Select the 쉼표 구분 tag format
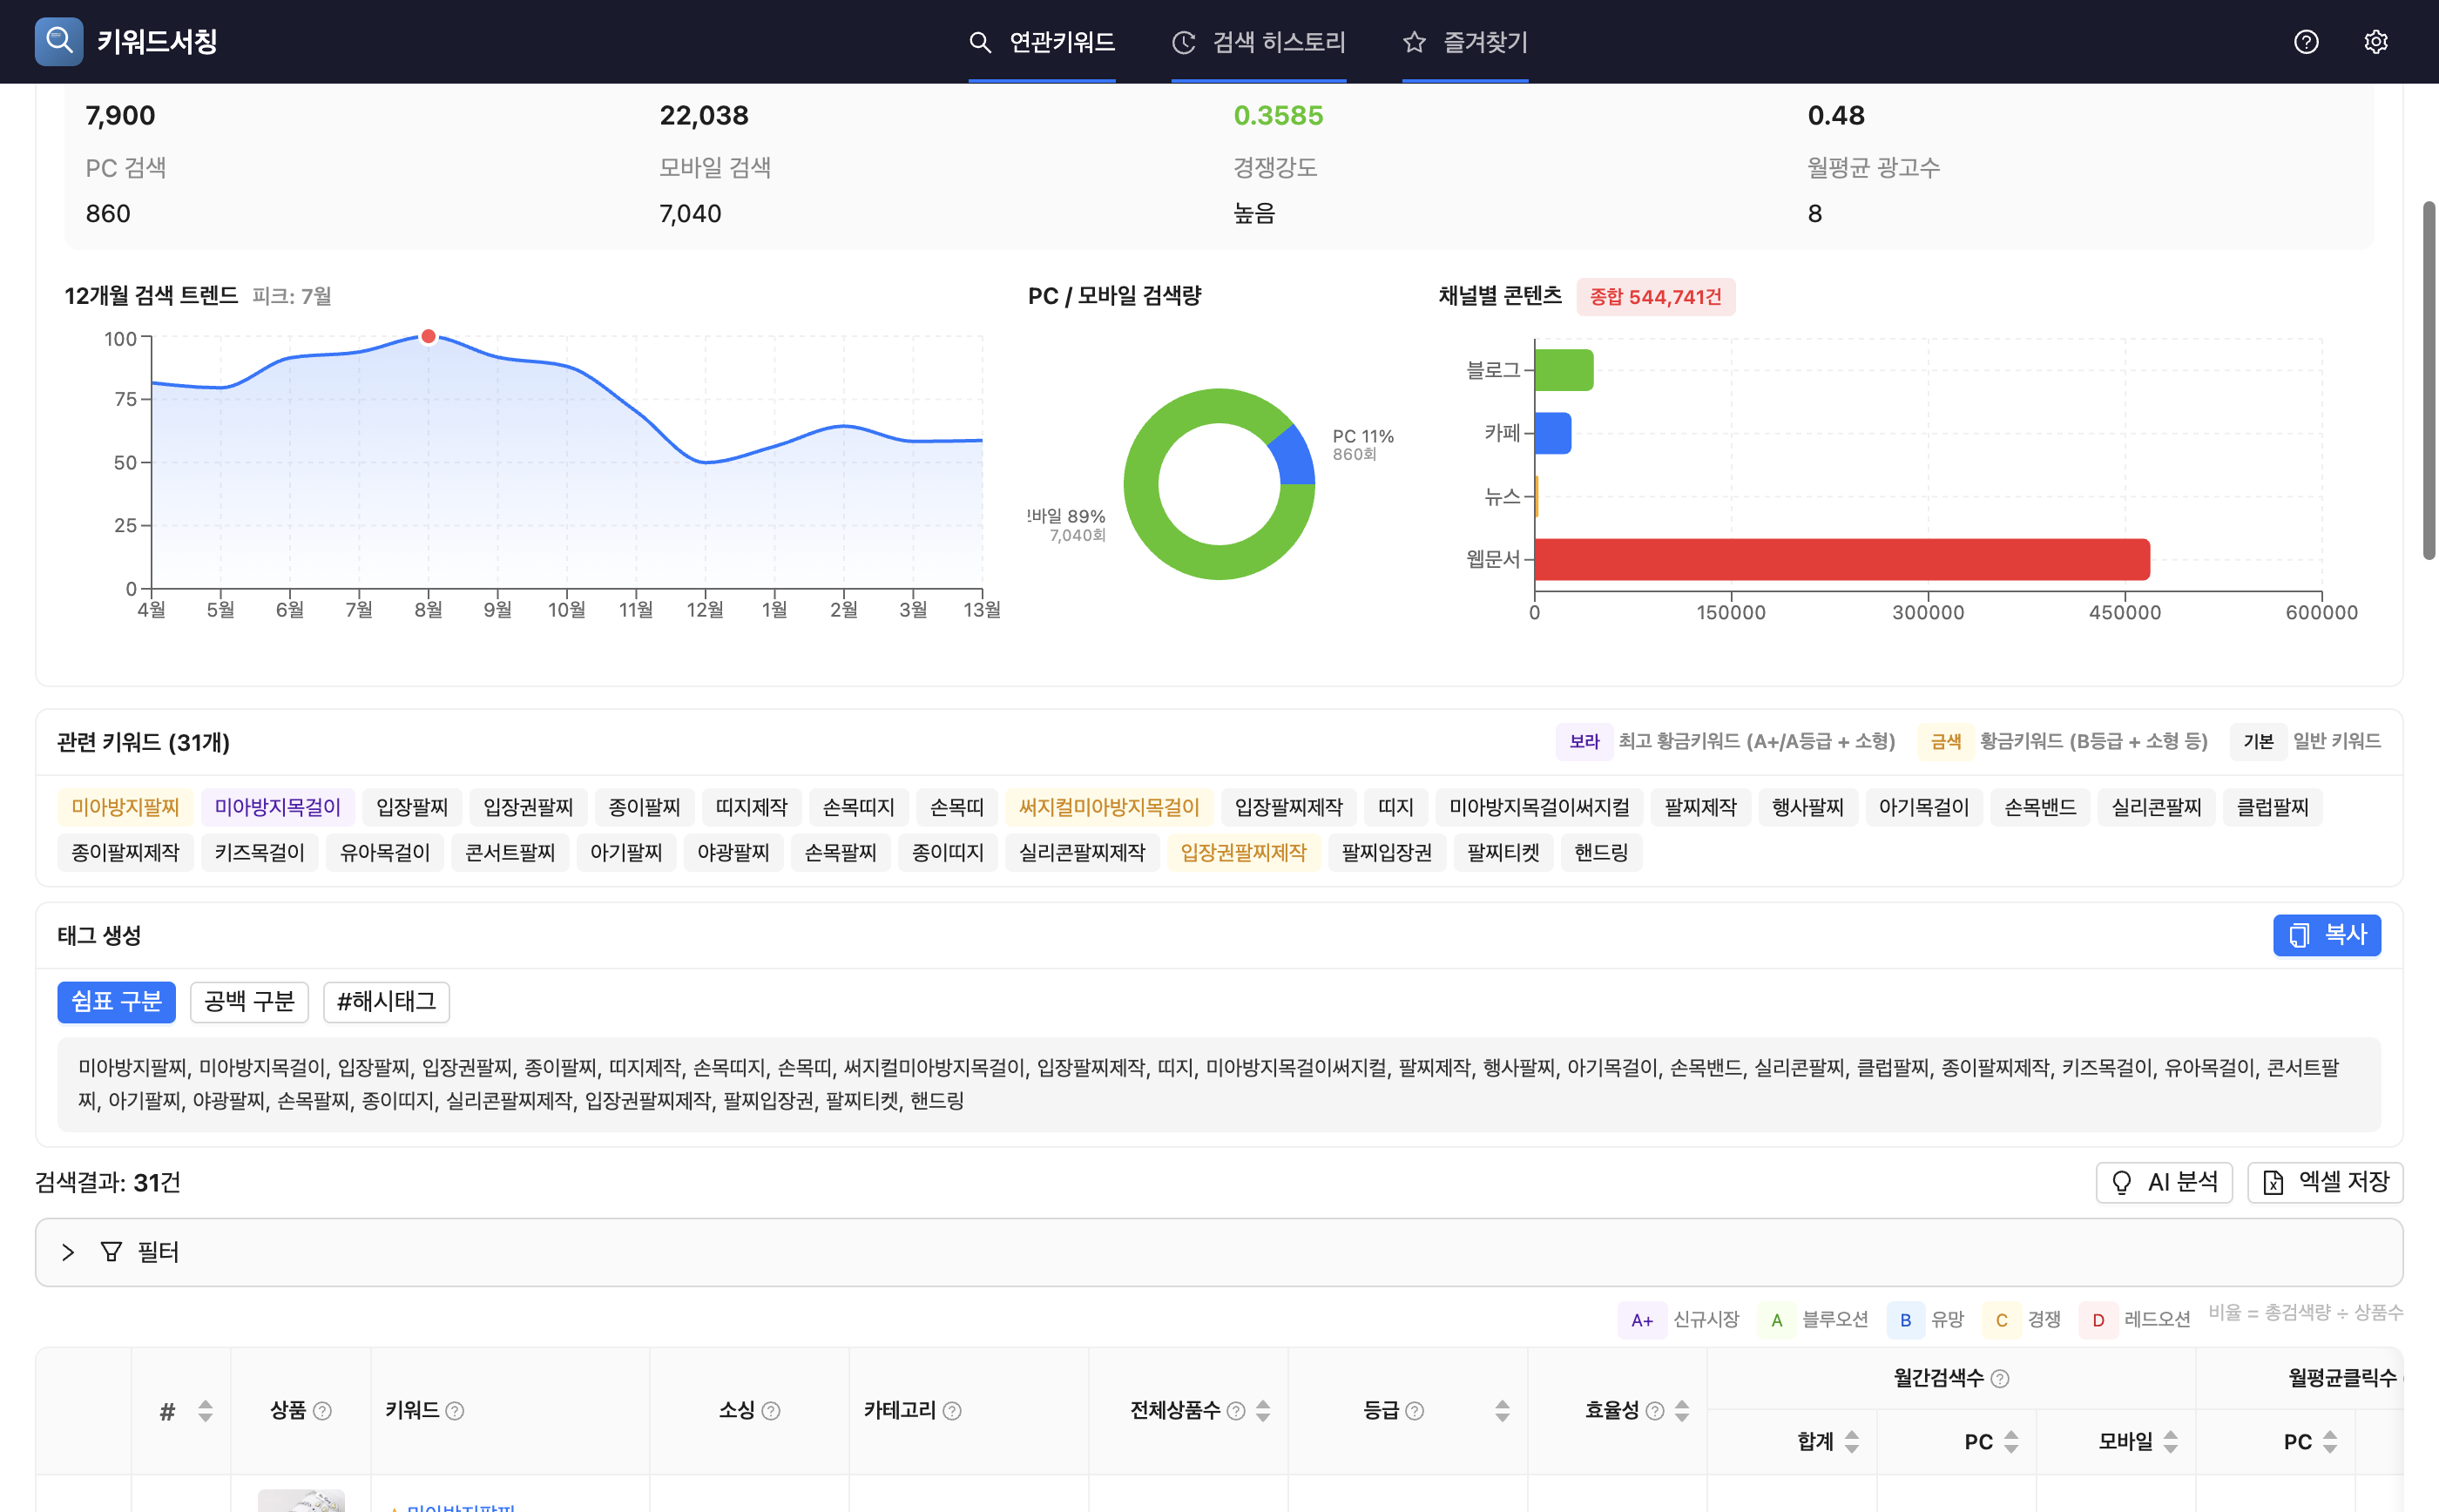The image size is (2439, 1512). [116, 1002]
